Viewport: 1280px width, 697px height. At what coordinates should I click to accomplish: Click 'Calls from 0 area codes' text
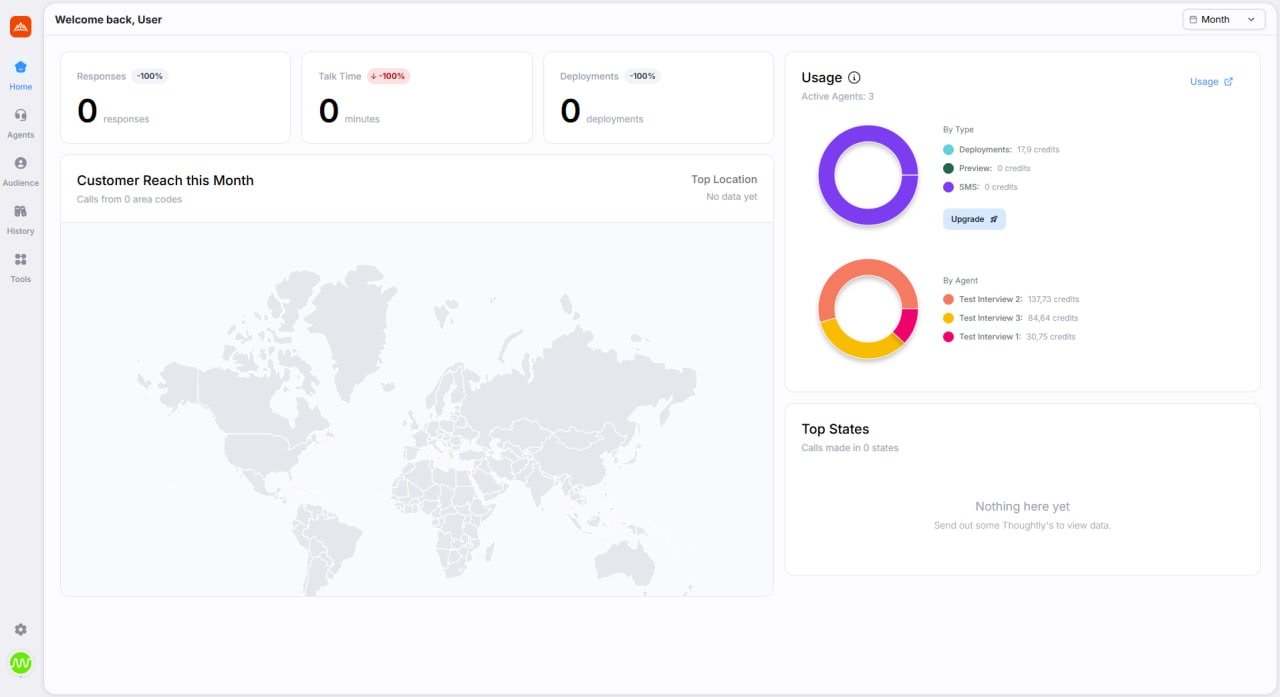pyautogui.click(x=129, y=199)
